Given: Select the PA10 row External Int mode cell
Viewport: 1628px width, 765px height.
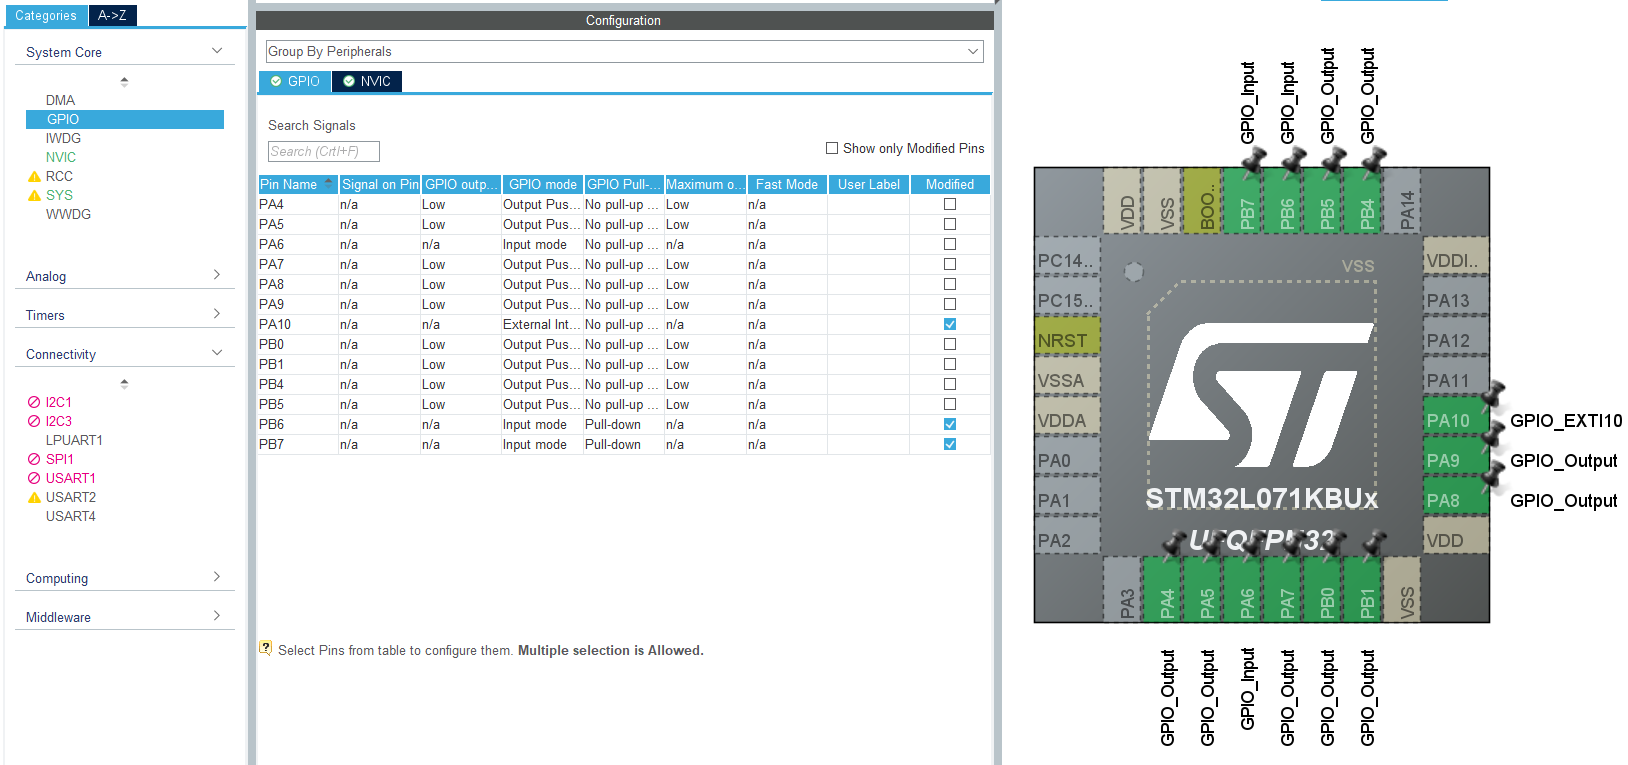Looking at the screenshot, I should 542,324.
